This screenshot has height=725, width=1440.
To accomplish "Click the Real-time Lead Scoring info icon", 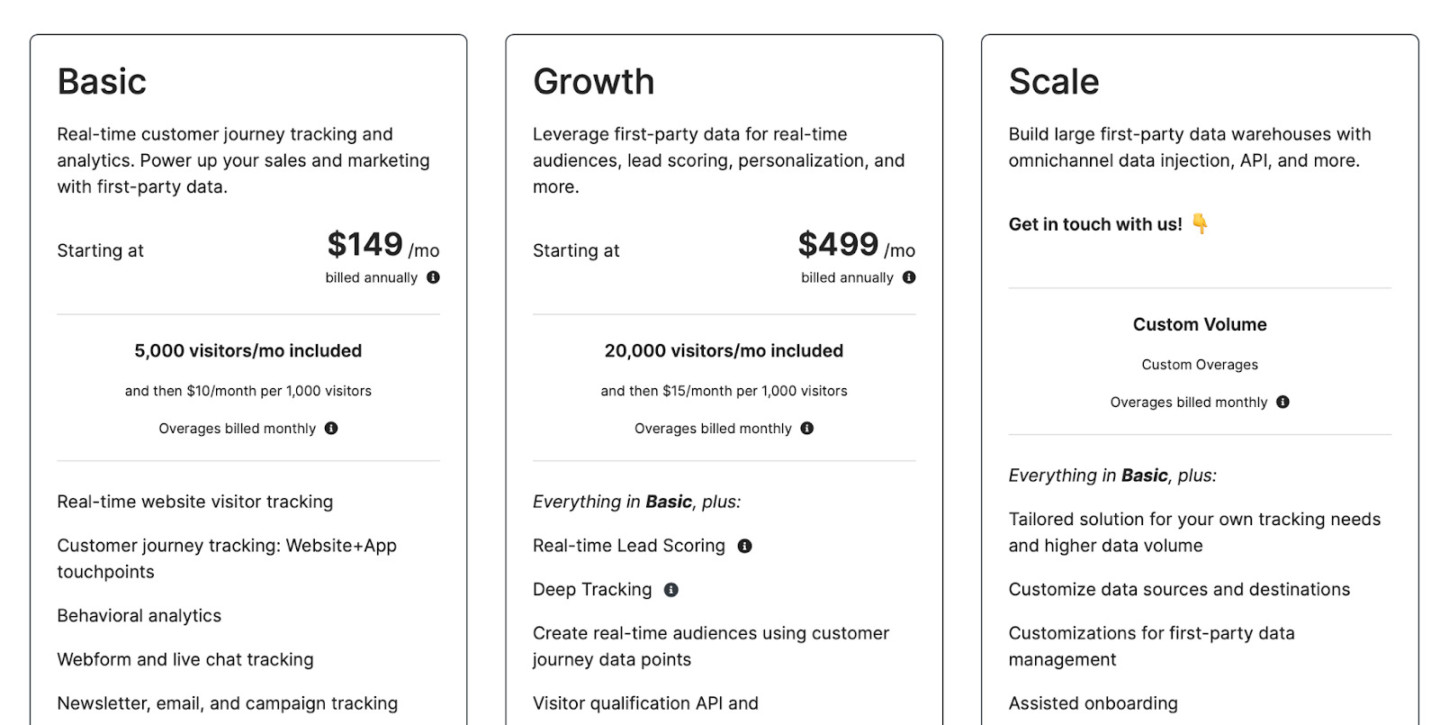I will tap(742, 546).
